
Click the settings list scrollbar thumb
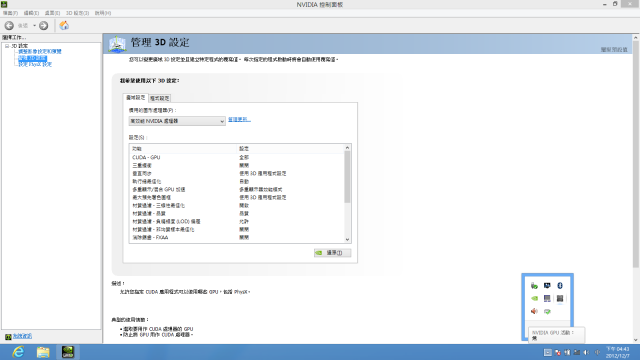(347, 177)
